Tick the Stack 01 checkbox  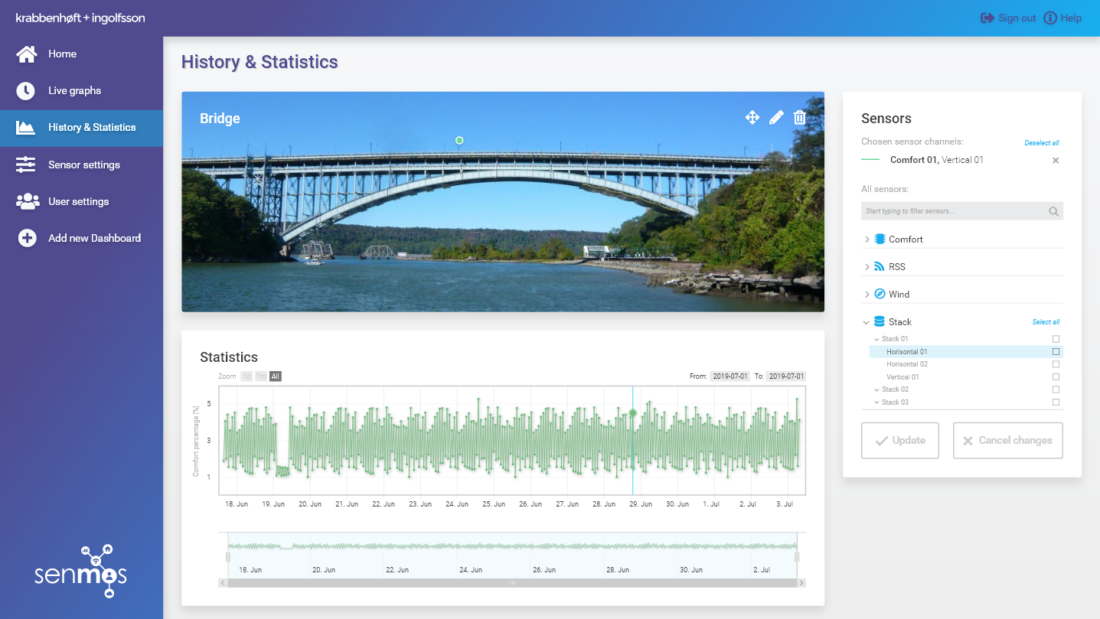click(1055, 339)
